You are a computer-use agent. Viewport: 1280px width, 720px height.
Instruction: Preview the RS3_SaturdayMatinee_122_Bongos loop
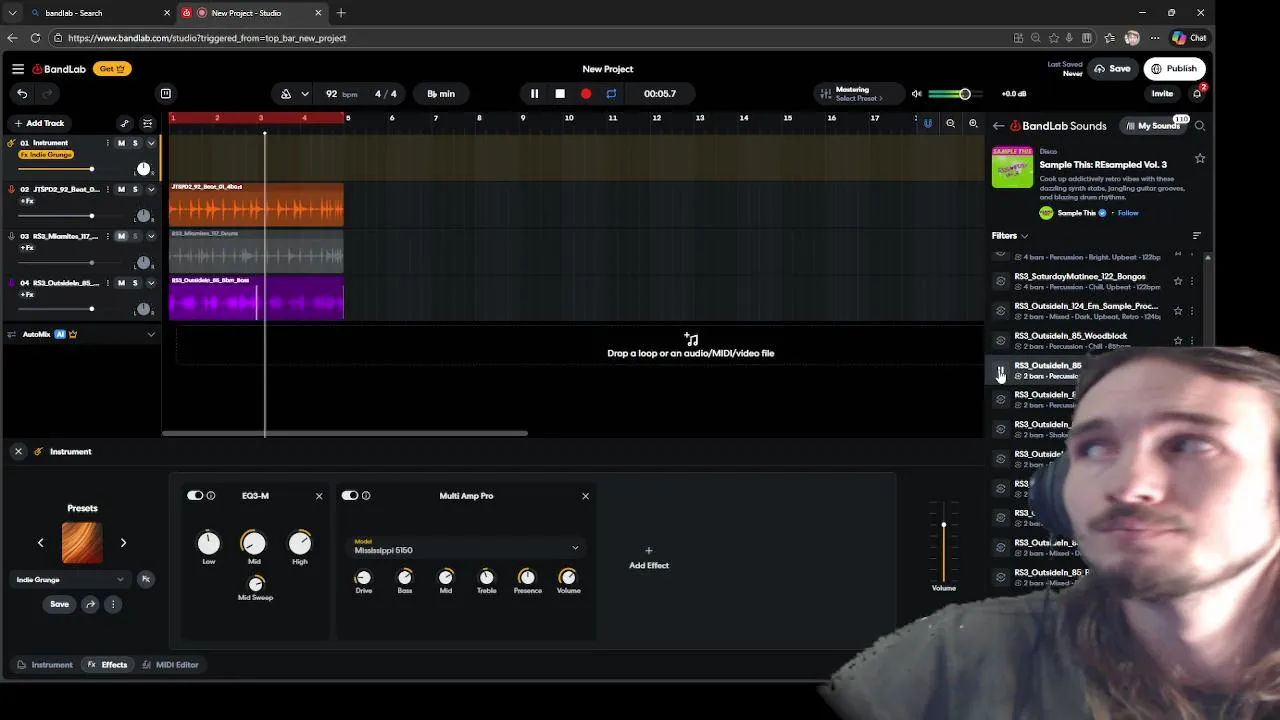pyautogui.click(x=1001, y=281)
